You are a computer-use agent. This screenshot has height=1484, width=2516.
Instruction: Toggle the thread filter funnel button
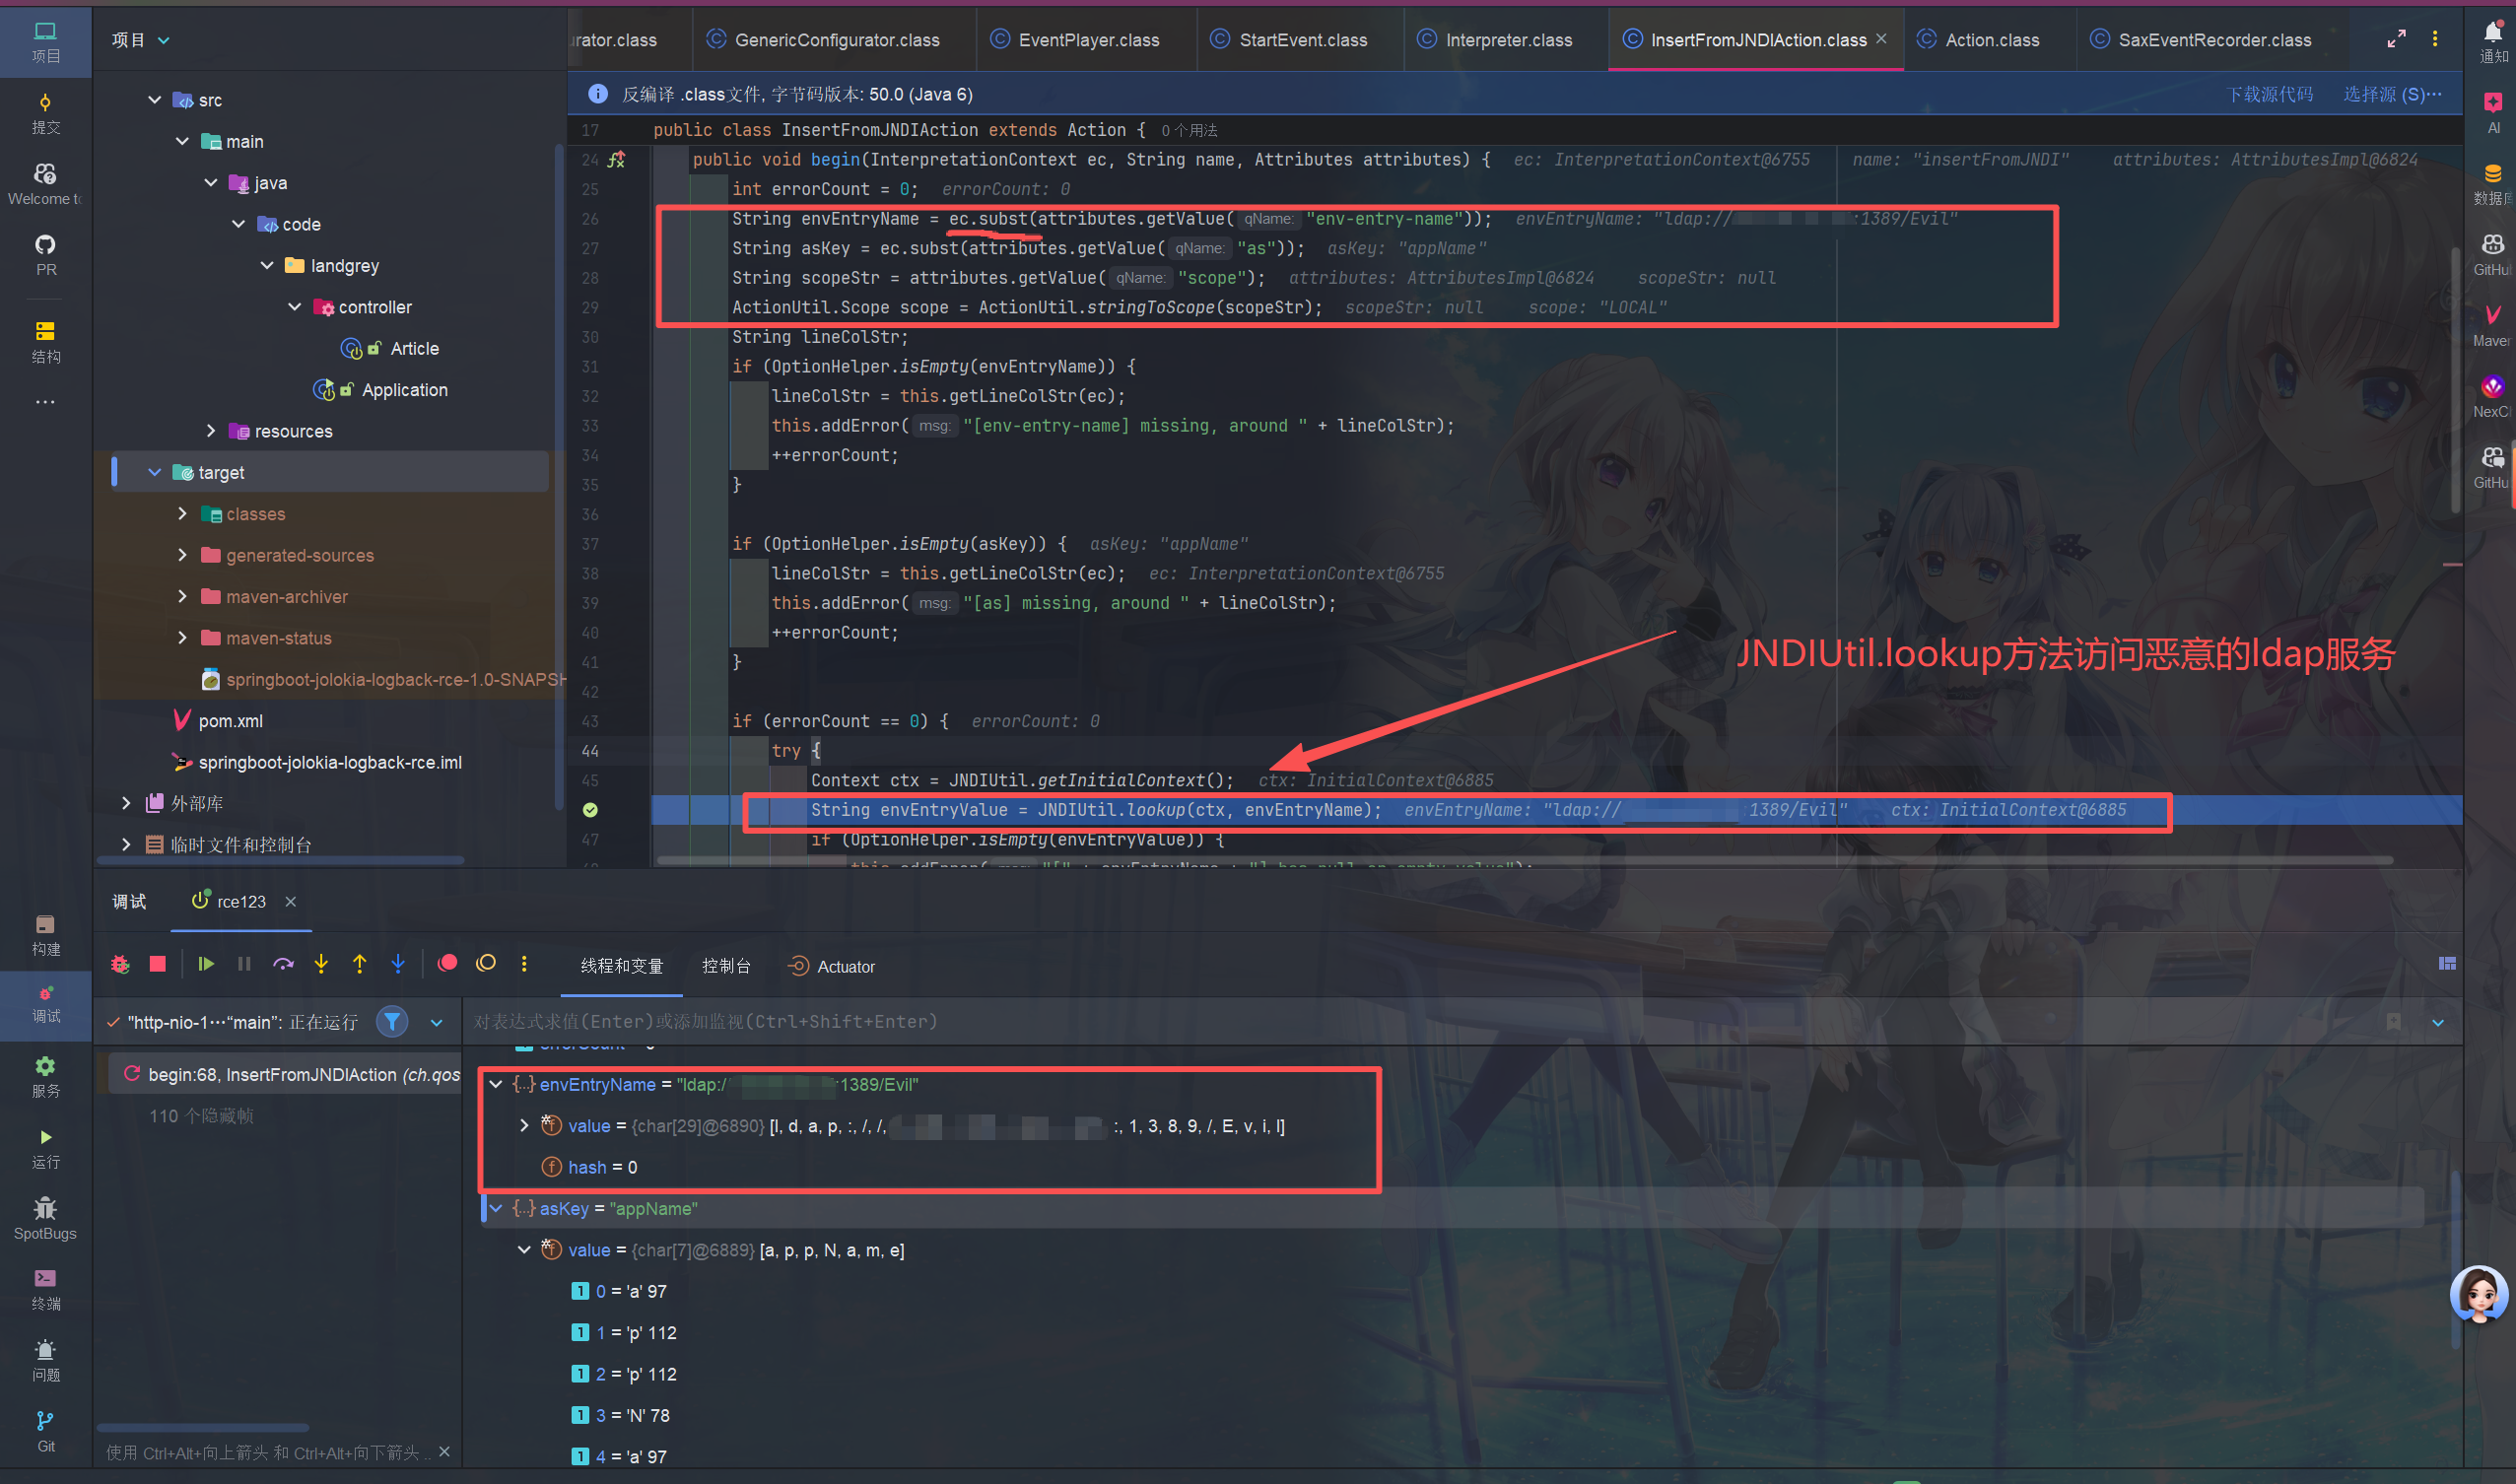(392, 1022)
